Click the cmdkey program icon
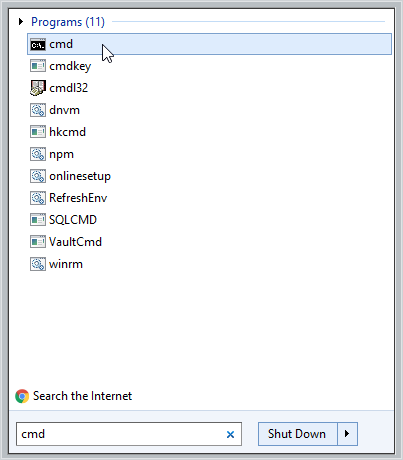403x460 pixels. coord(38,66)
